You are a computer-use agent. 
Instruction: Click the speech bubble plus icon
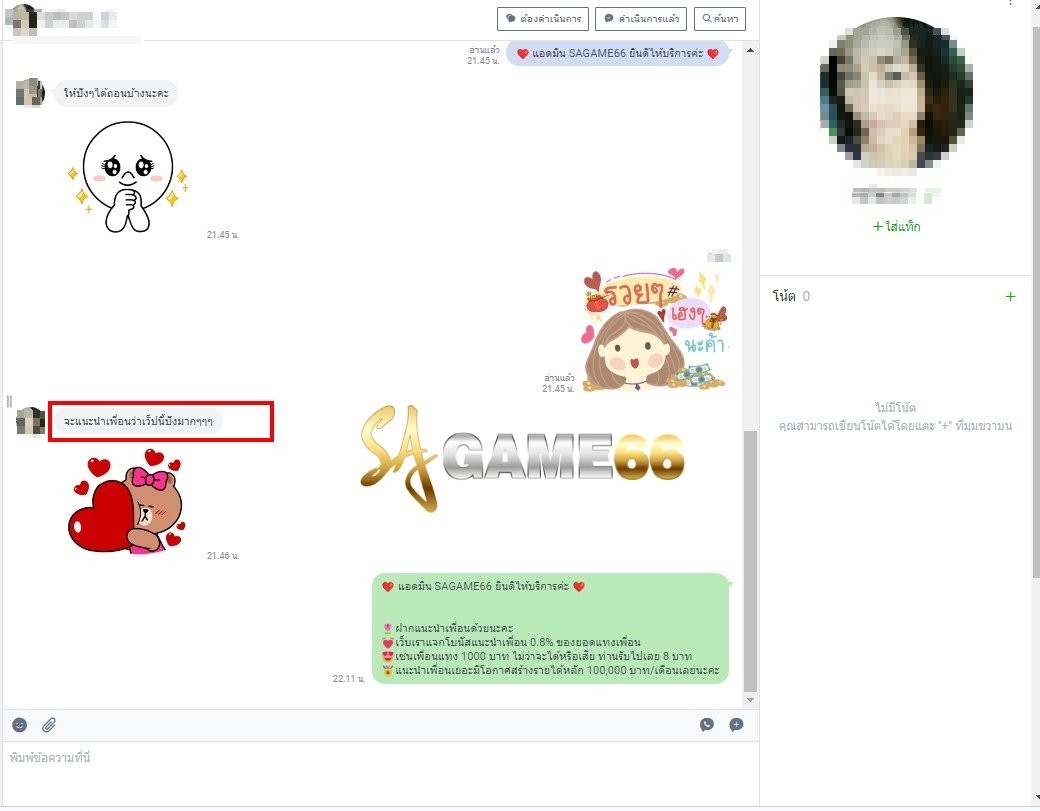pos(737,725)
